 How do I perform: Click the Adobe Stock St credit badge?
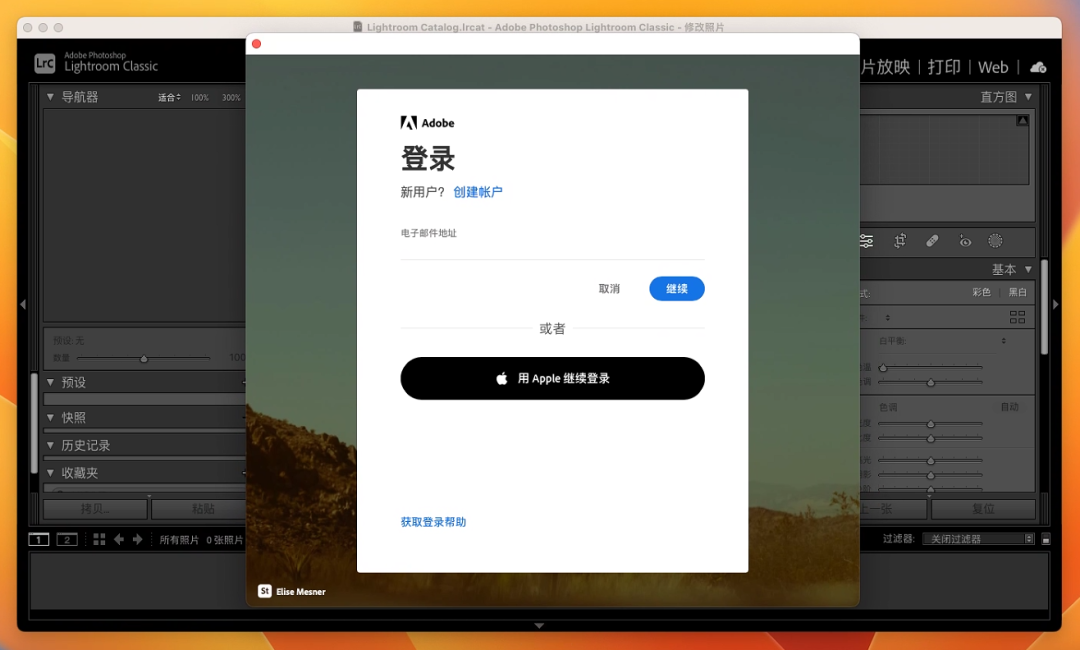(264, 591)
